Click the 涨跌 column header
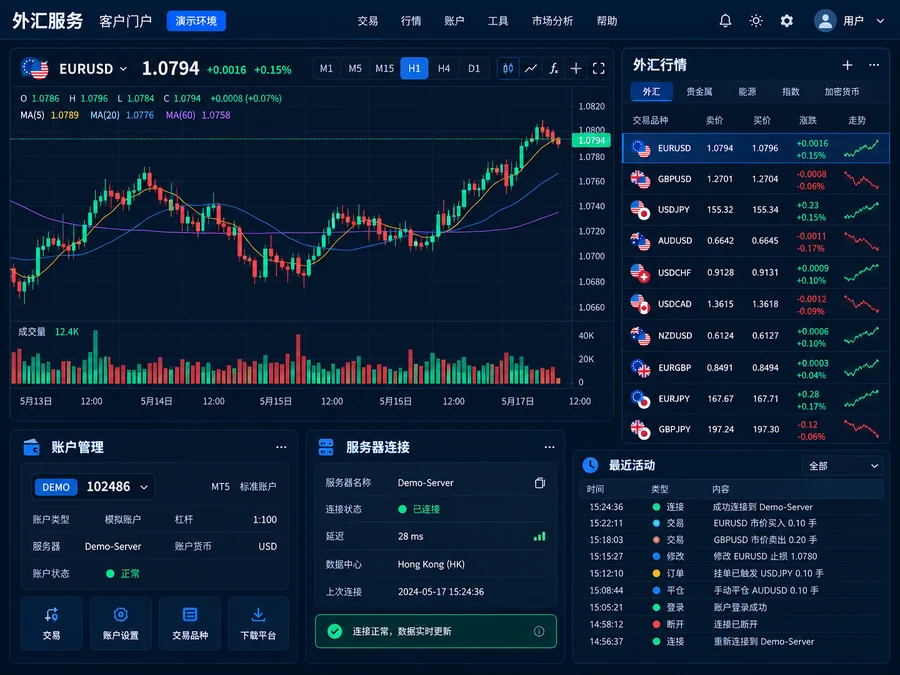The height and width of the screenshot is (675, 900). [808, 121]
